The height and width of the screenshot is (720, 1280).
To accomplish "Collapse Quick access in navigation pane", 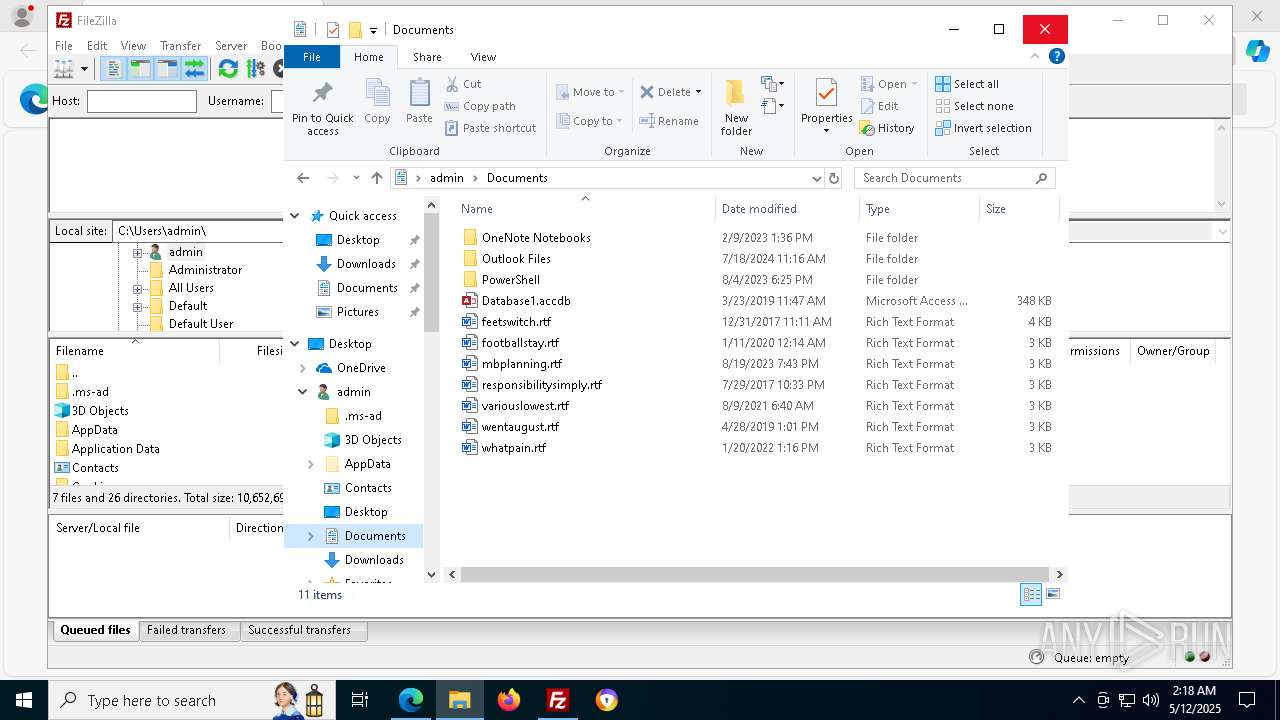I will coord(295,216).
